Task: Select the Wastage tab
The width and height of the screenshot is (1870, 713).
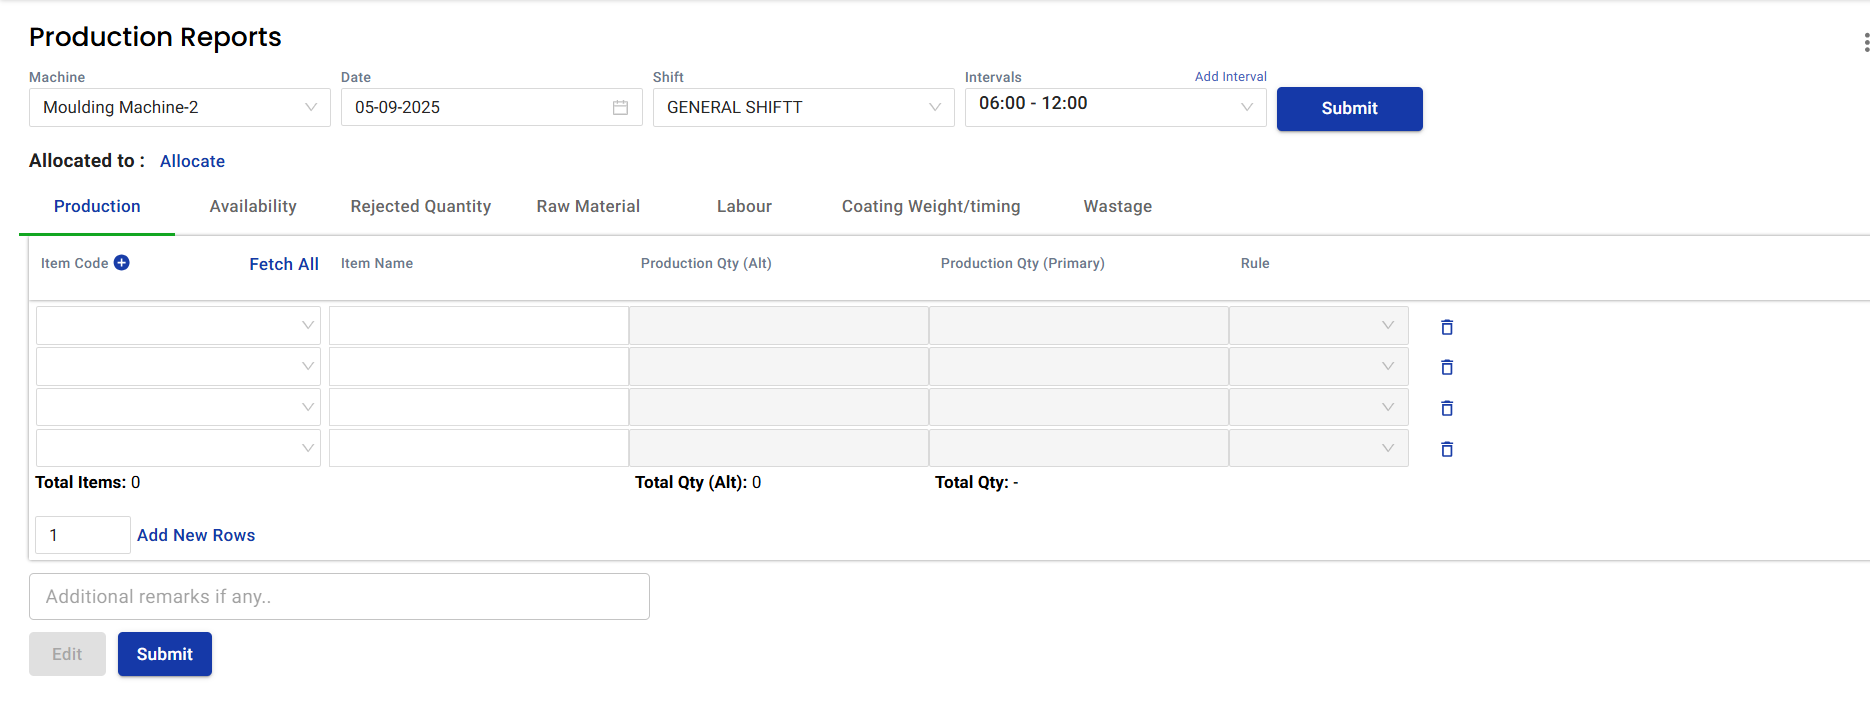Action: [x=1117, y=206]
